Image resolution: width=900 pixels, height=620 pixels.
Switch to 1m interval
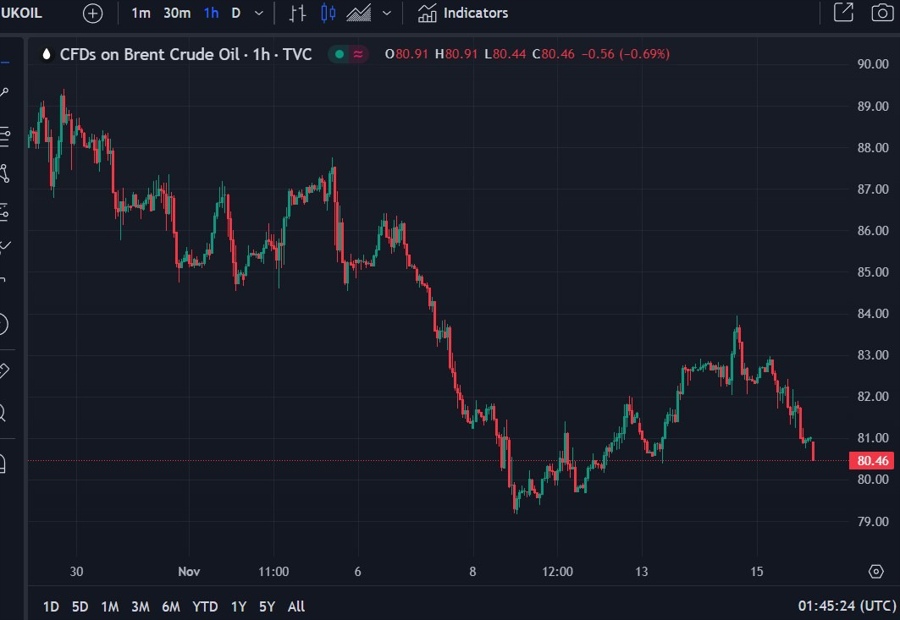[141, 13]
